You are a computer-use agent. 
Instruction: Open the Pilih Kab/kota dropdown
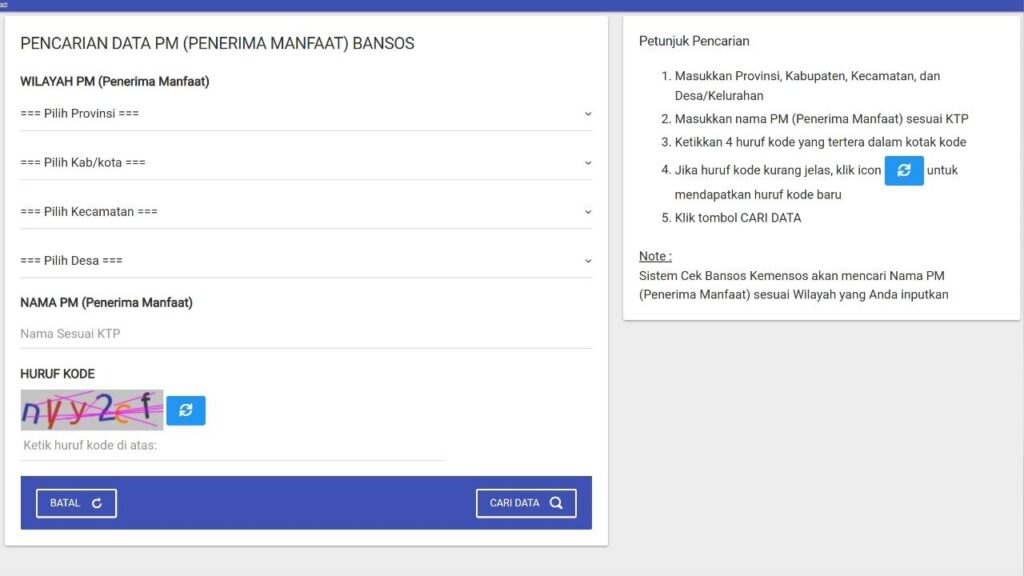(x=300, y=162)
